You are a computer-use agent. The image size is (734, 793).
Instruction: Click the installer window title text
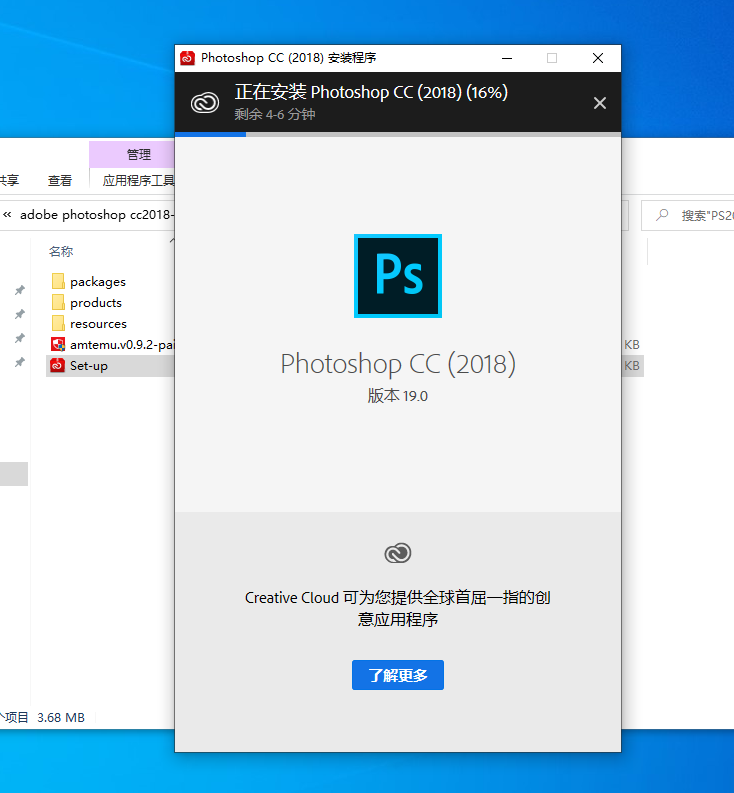tap(288, 58)
